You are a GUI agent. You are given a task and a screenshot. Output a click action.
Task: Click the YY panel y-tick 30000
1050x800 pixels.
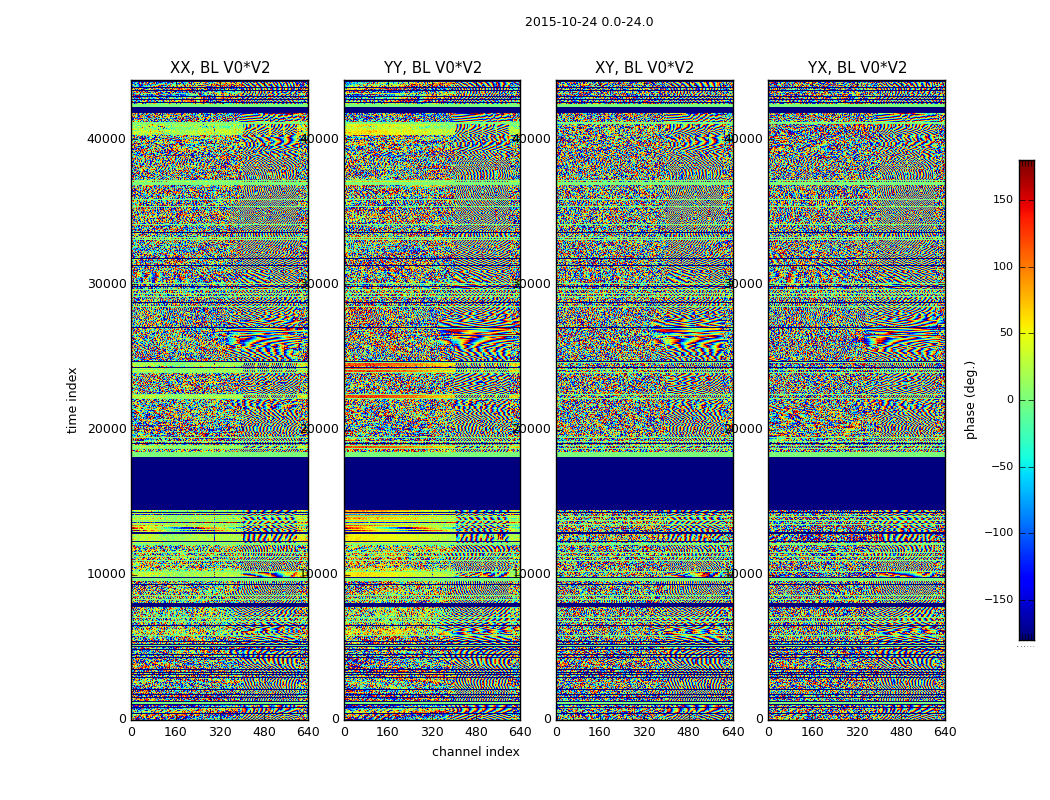point(319,284)
